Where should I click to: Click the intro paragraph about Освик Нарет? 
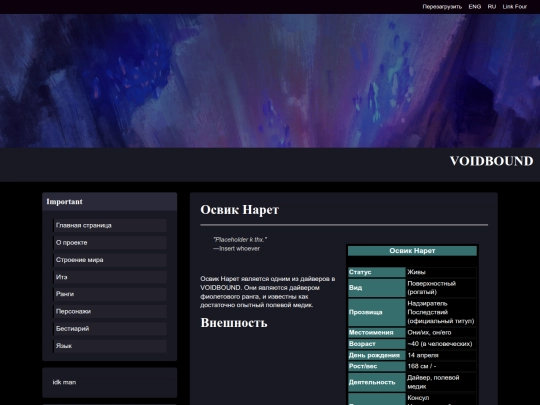point(268,292)
